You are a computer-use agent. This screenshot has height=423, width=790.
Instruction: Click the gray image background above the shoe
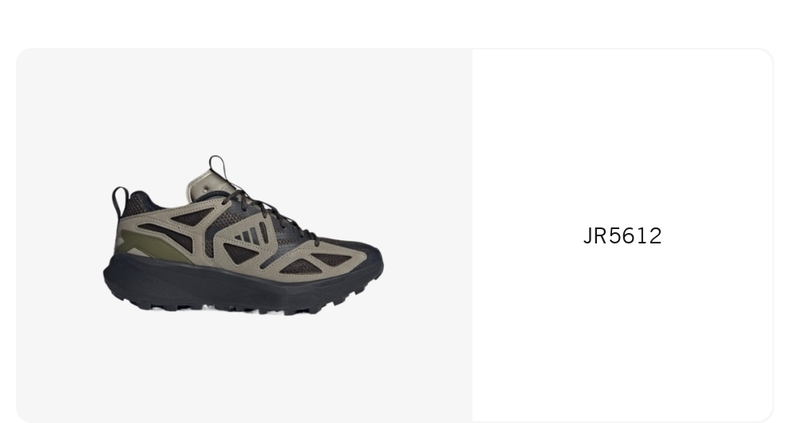point(244,101)
